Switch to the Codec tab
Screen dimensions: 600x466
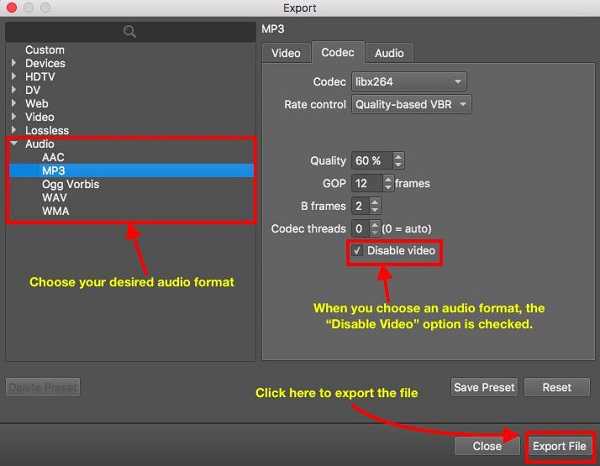pyautogui.click(x=338, y=52)
